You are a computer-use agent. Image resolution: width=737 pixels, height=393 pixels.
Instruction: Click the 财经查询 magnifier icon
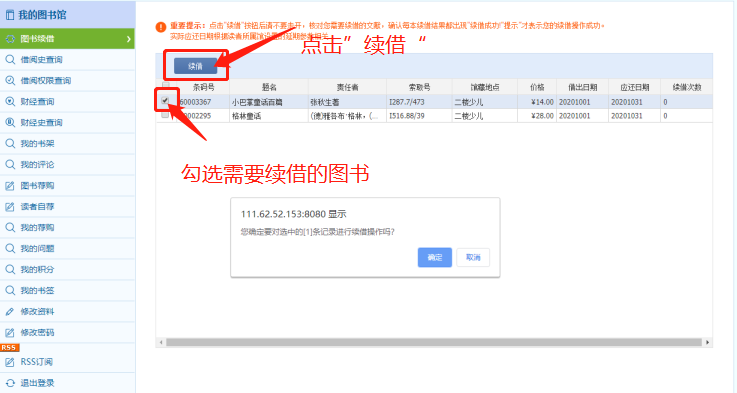(x=10, y=102)
